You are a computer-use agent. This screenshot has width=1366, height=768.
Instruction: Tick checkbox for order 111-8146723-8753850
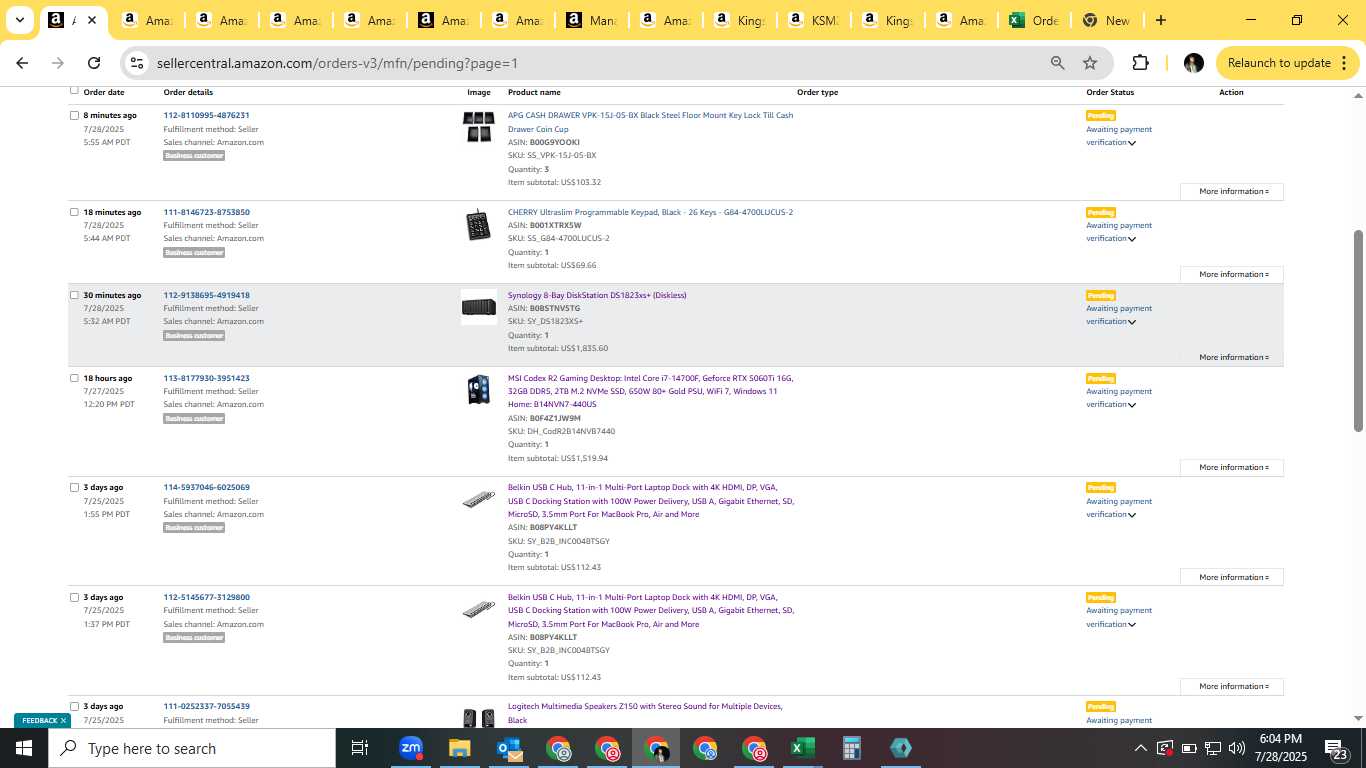(x=74, y=212)
